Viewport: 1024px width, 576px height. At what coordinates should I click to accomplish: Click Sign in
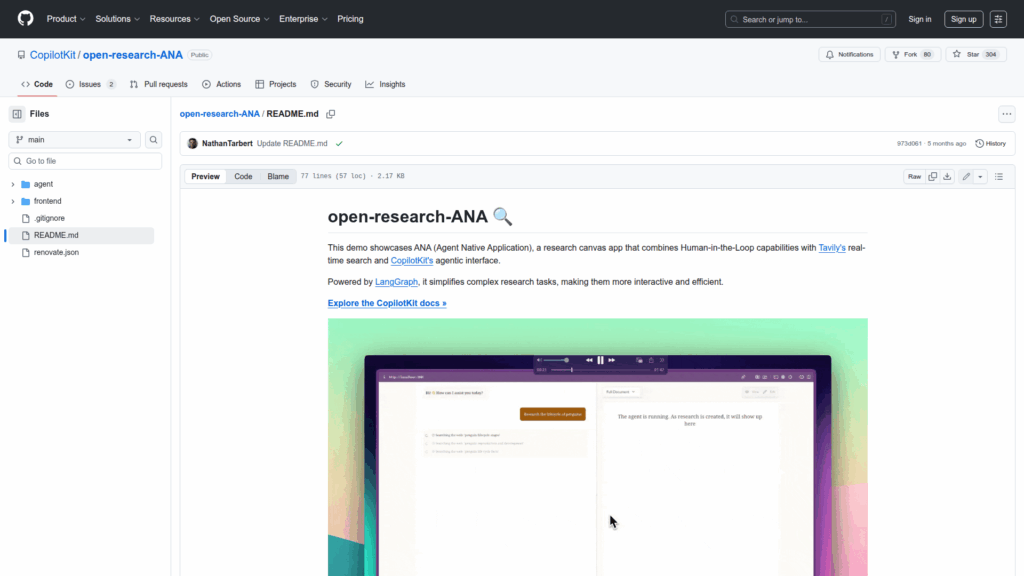pyautogui.click(x=920, y=20)
